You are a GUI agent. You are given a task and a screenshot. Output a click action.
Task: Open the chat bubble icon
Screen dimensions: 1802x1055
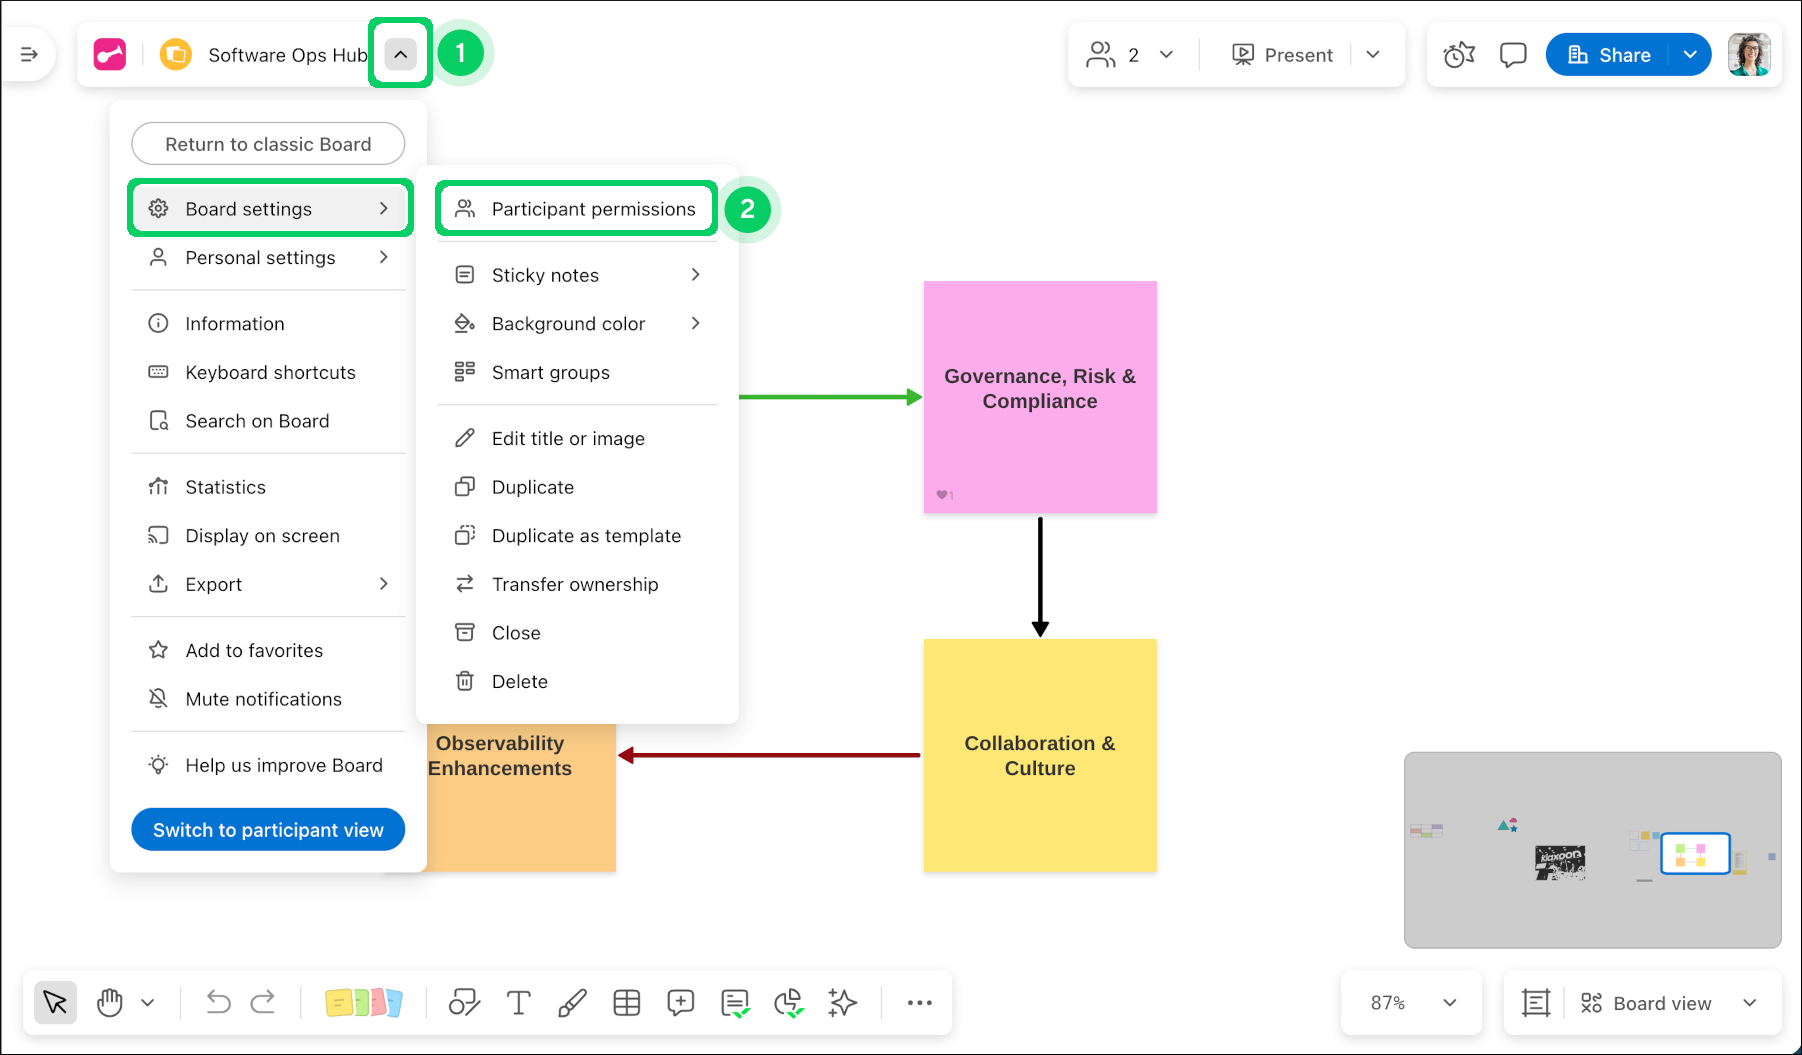1513,55
